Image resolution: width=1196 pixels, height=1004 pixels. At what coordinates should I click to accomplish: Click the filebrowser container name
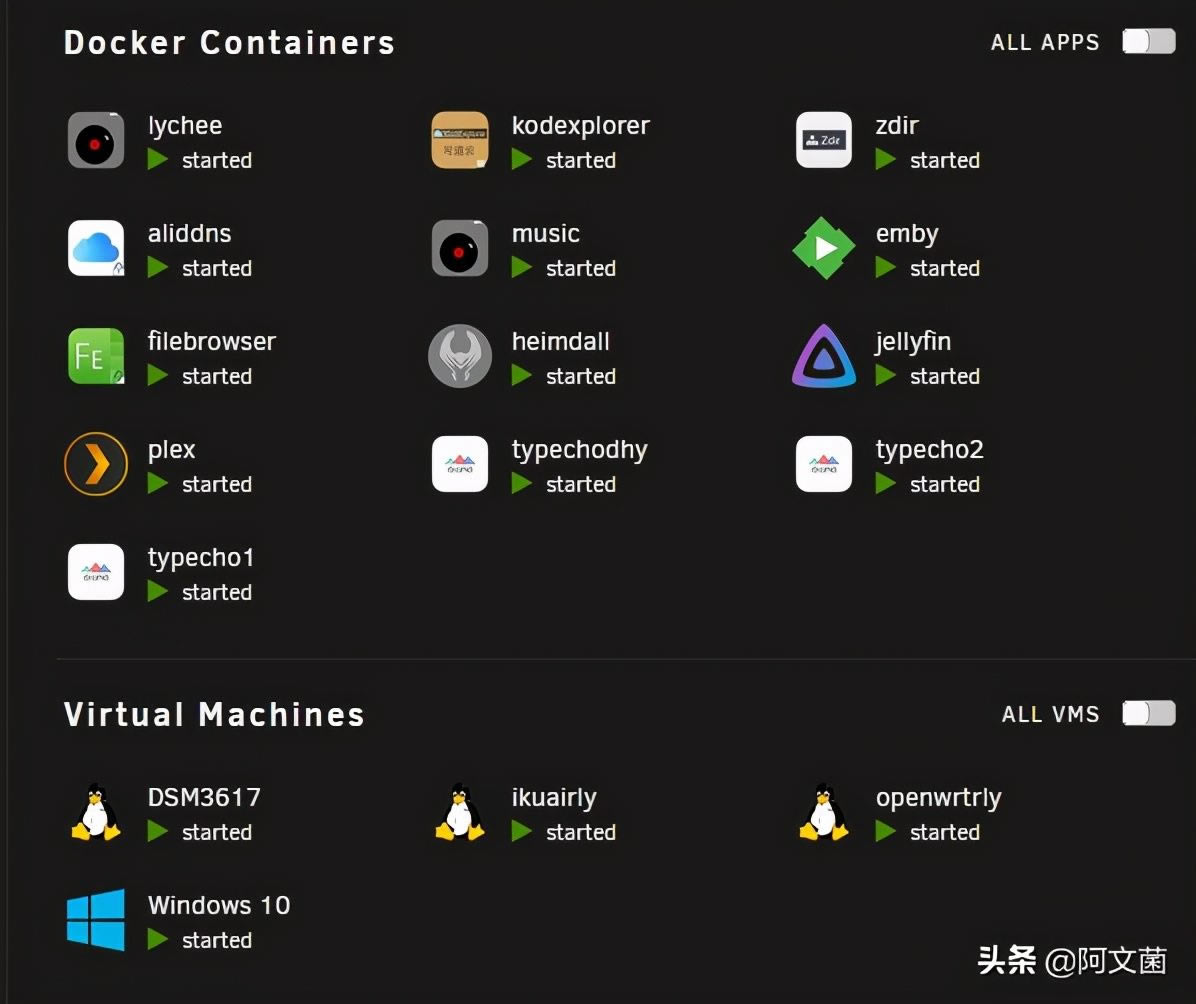point(211,341)
